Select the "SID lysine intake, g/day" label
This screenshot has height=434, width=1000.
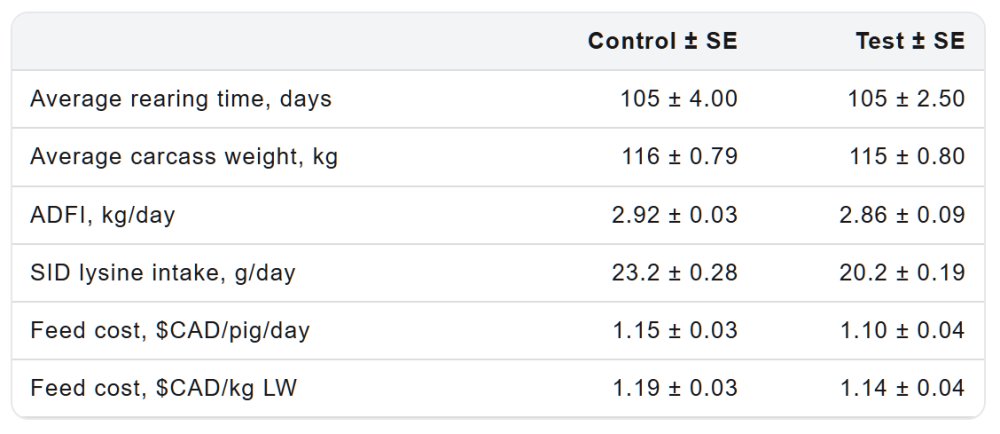(163, 273)
